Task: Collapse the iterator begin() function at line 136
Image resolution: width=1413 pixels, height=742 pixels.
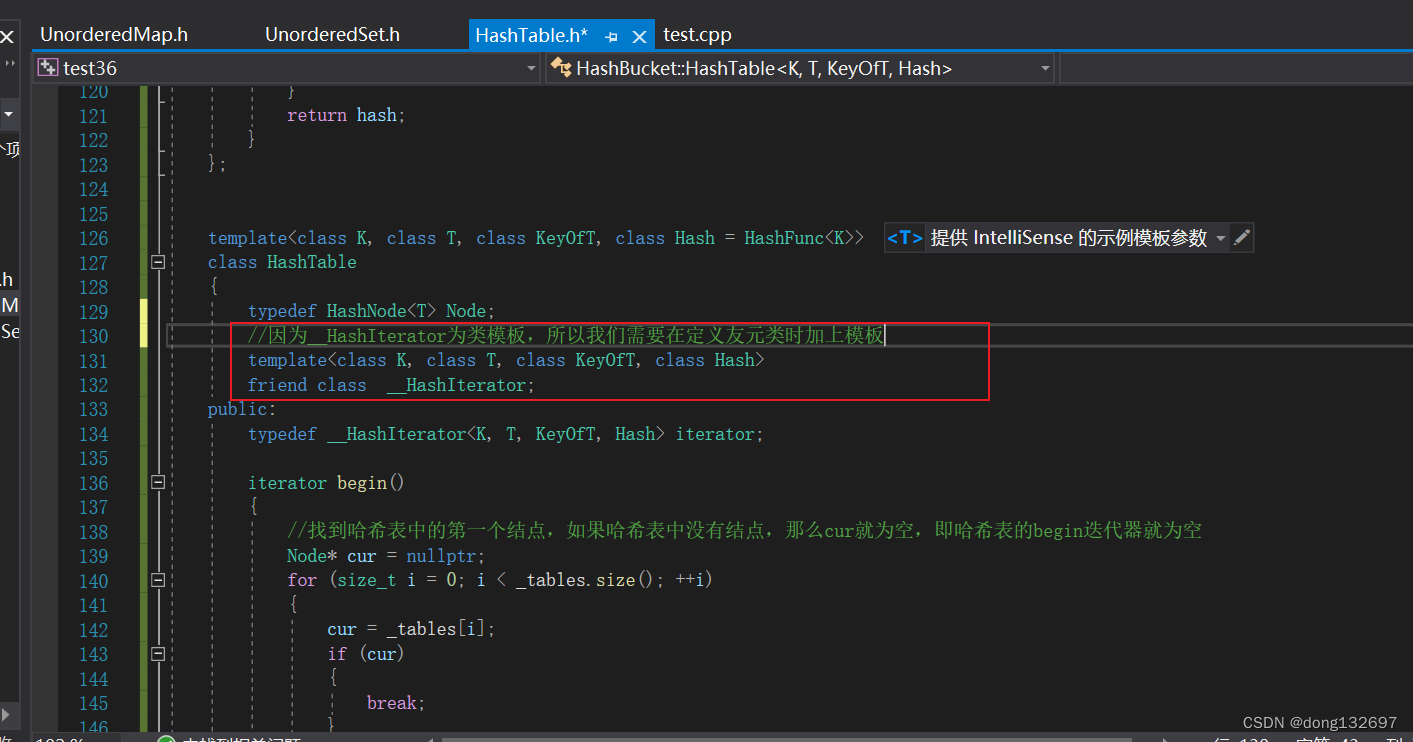Action: (157, 483)
